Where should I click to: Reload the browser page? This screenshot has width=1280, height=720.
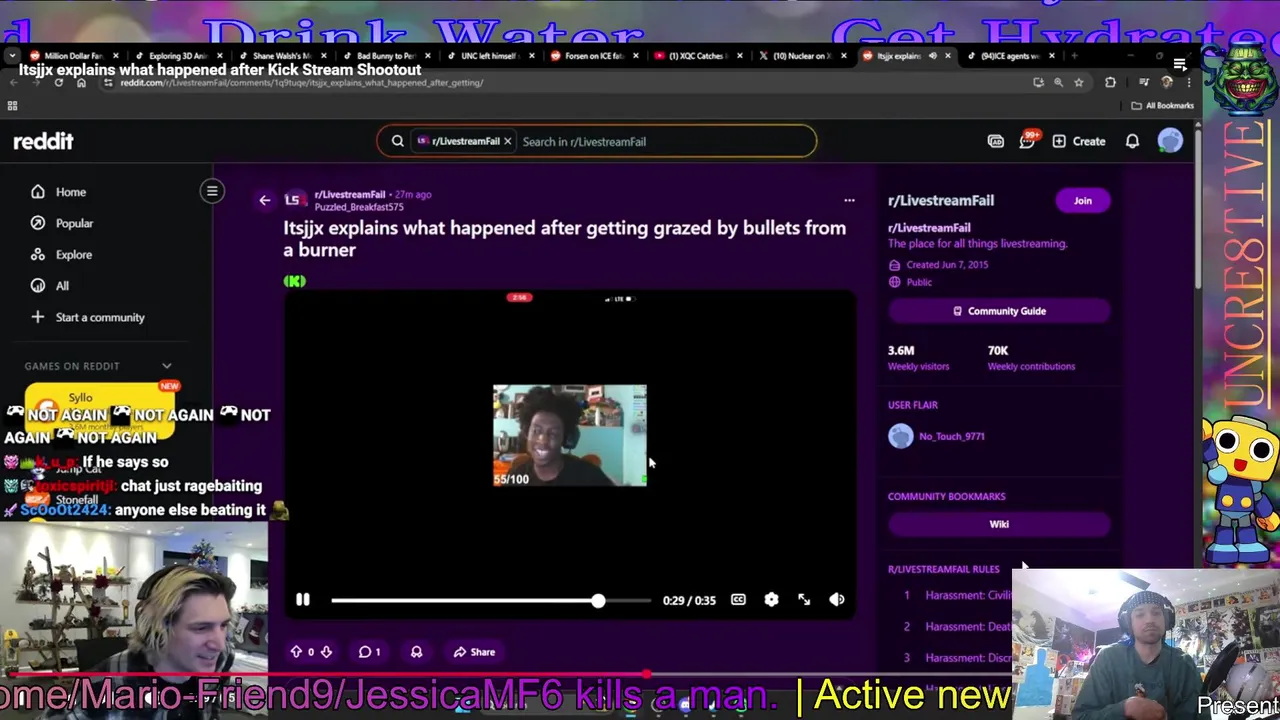coord(59,83)
